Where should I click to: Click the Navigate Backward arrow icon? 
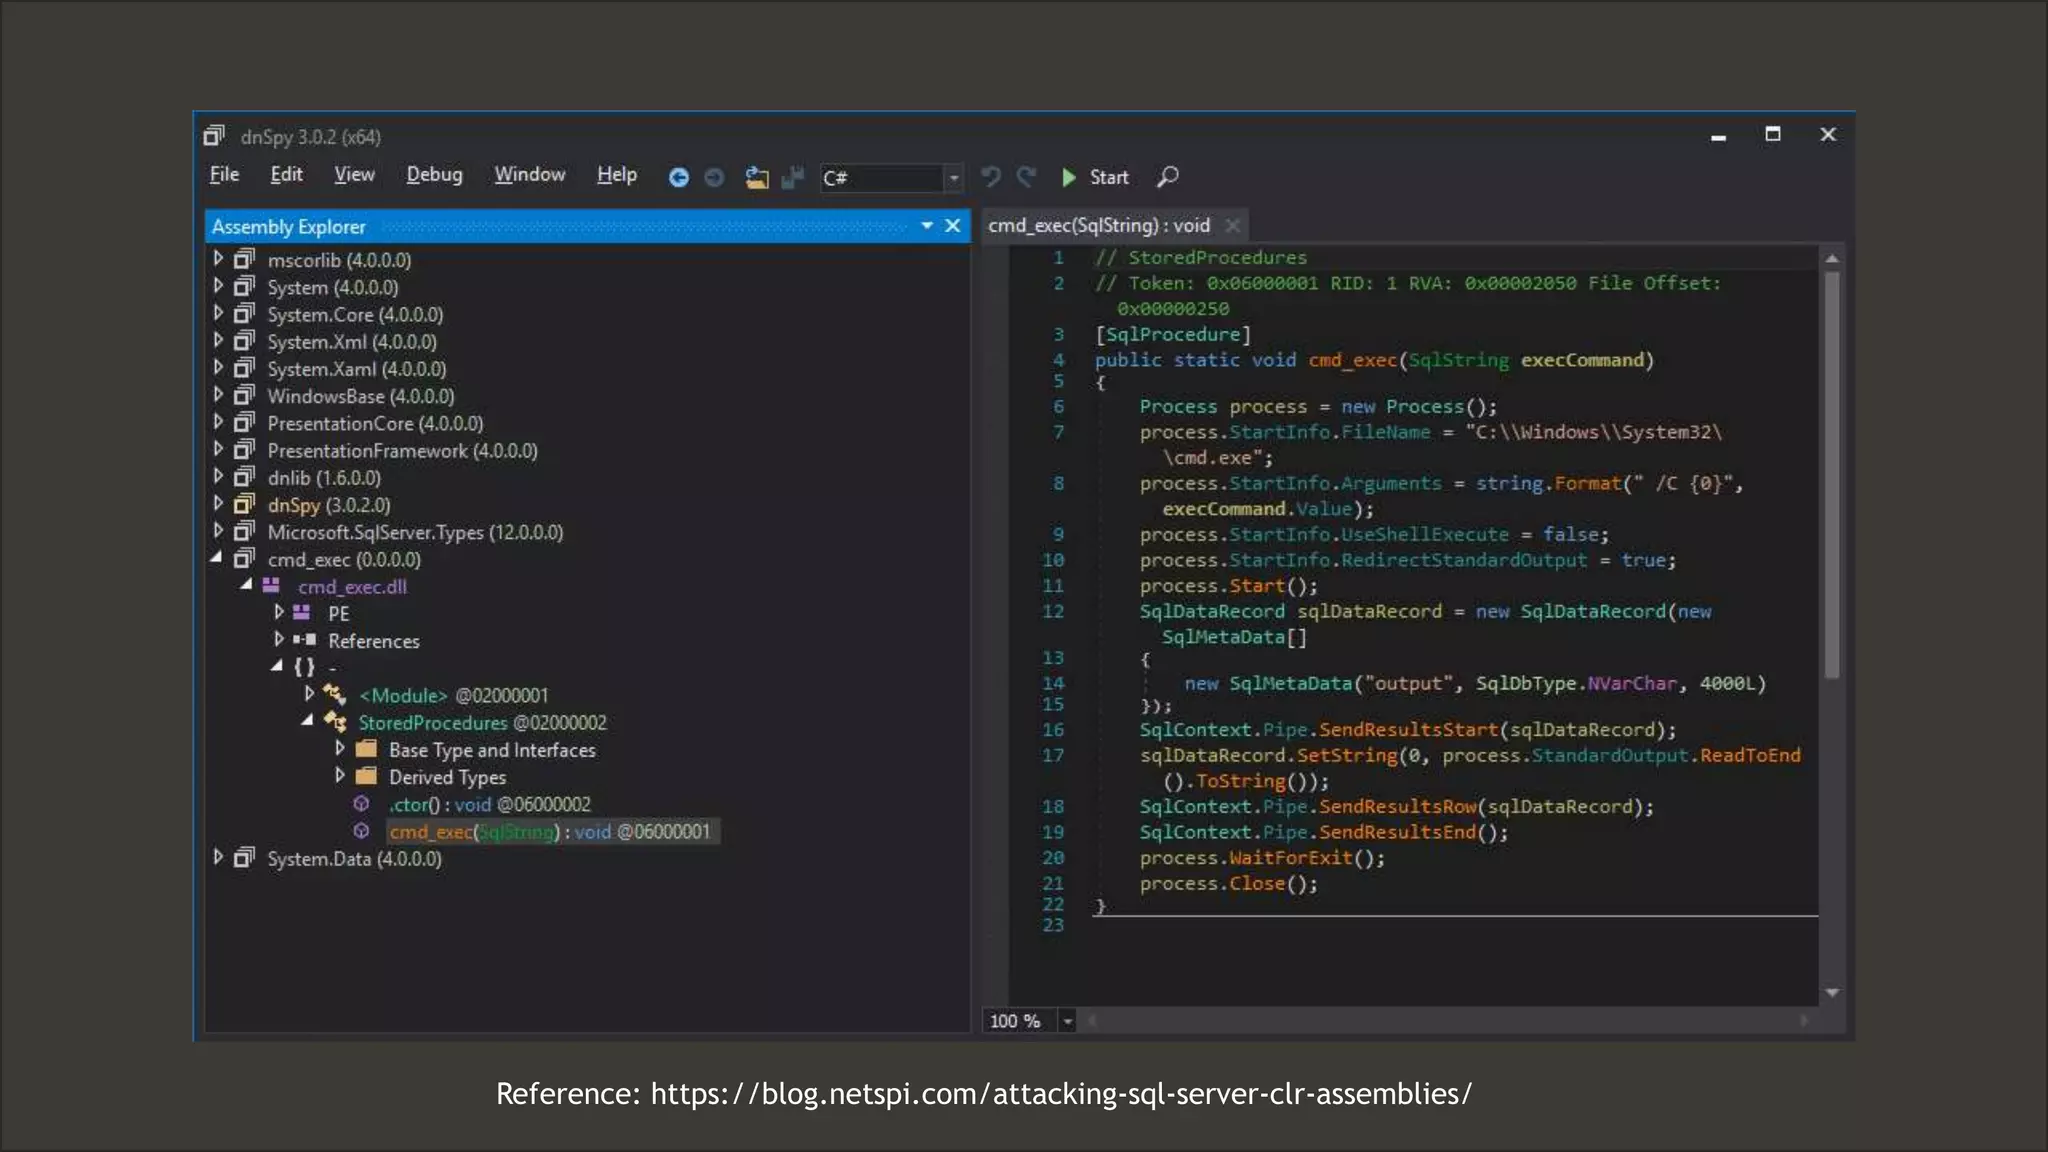[x=678, y=177]
